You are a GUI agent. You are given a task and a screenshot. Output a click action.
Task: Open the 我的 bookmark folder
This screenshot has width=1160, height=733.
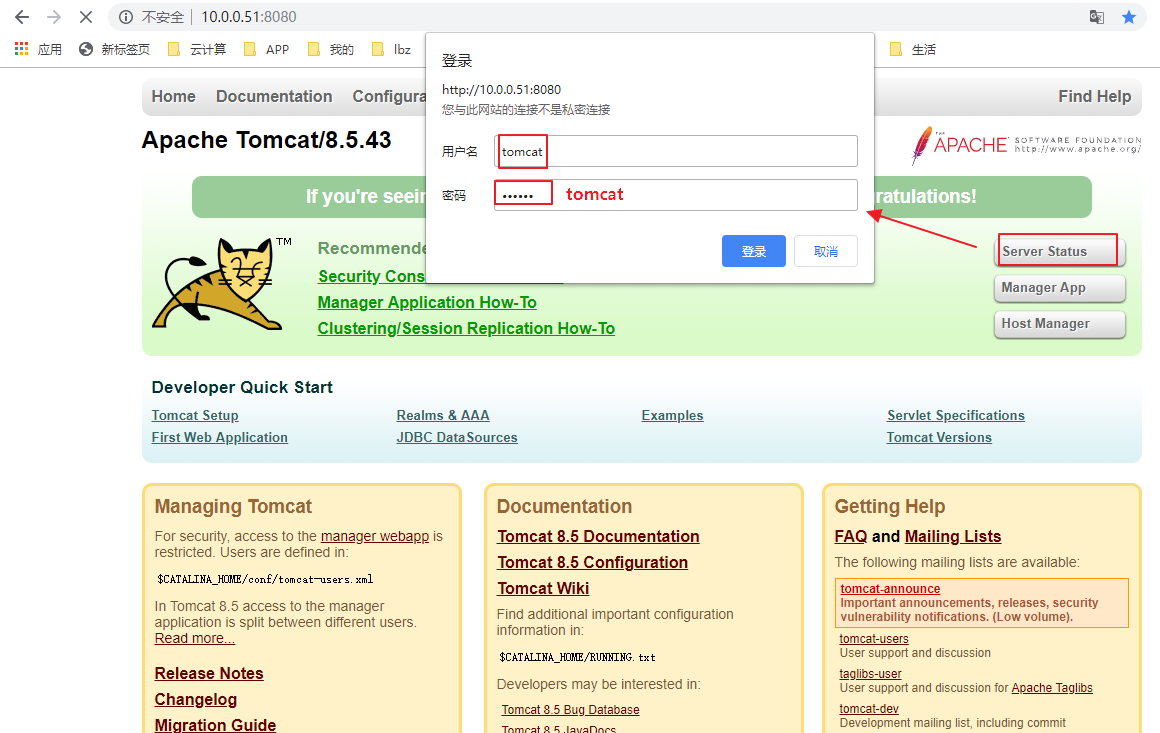click(x=331, y=50)
